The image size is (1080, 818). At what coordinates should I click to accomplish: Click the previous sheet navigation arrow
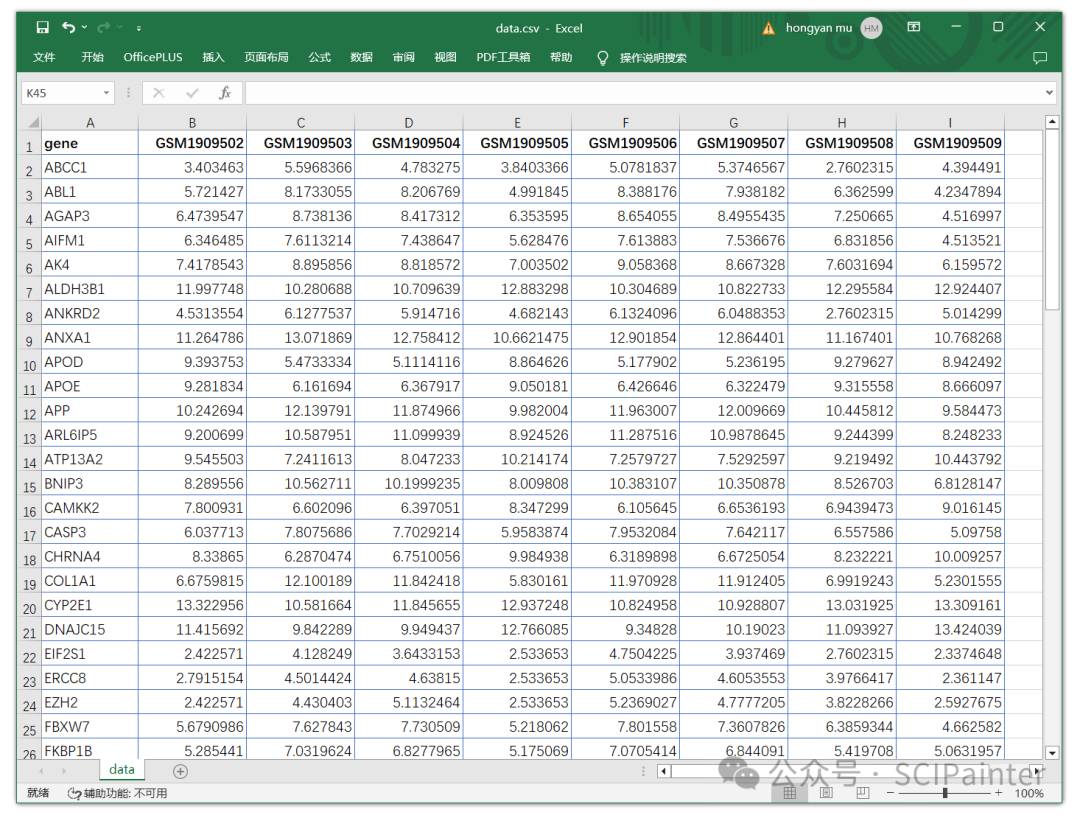click(41, 771)
